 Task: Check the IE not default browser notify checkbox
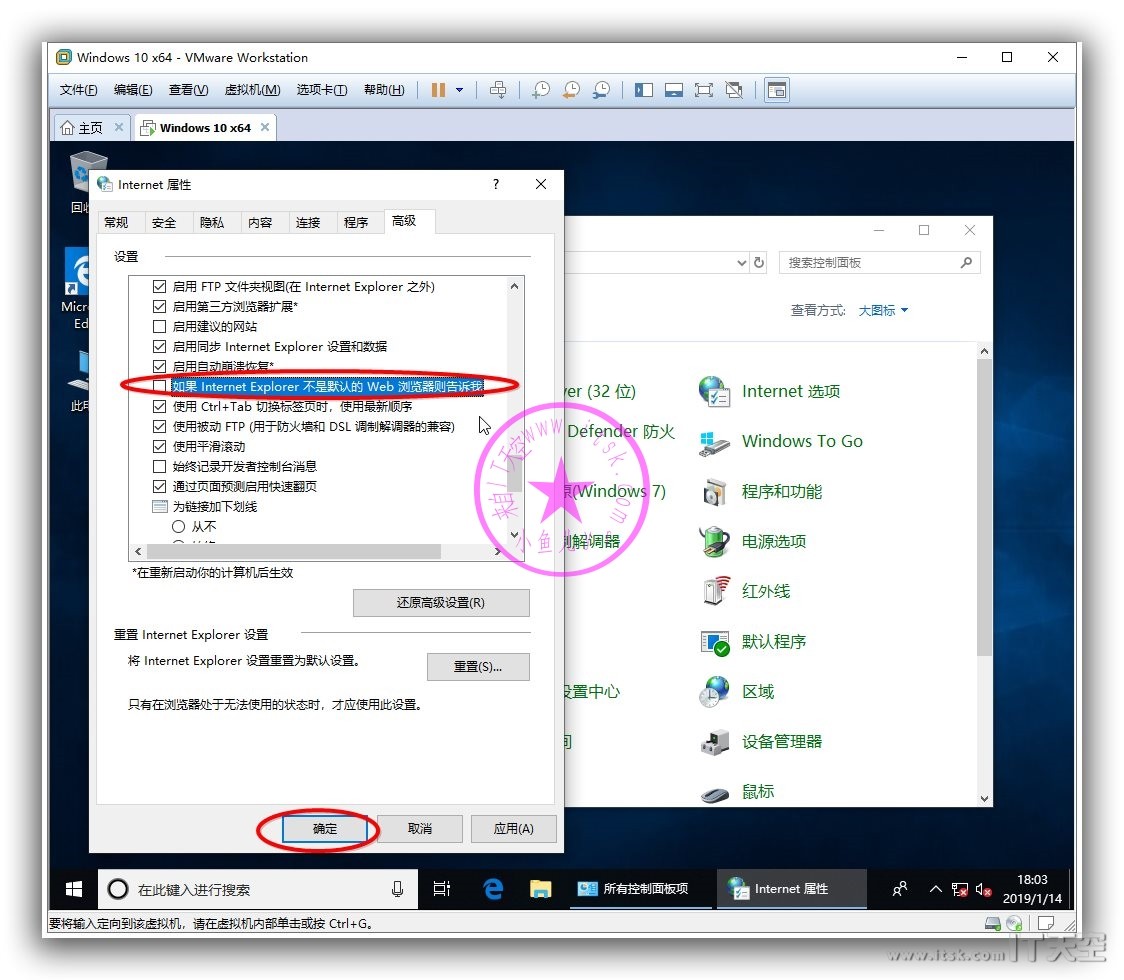pyautogui.click(x=160, y=386)
